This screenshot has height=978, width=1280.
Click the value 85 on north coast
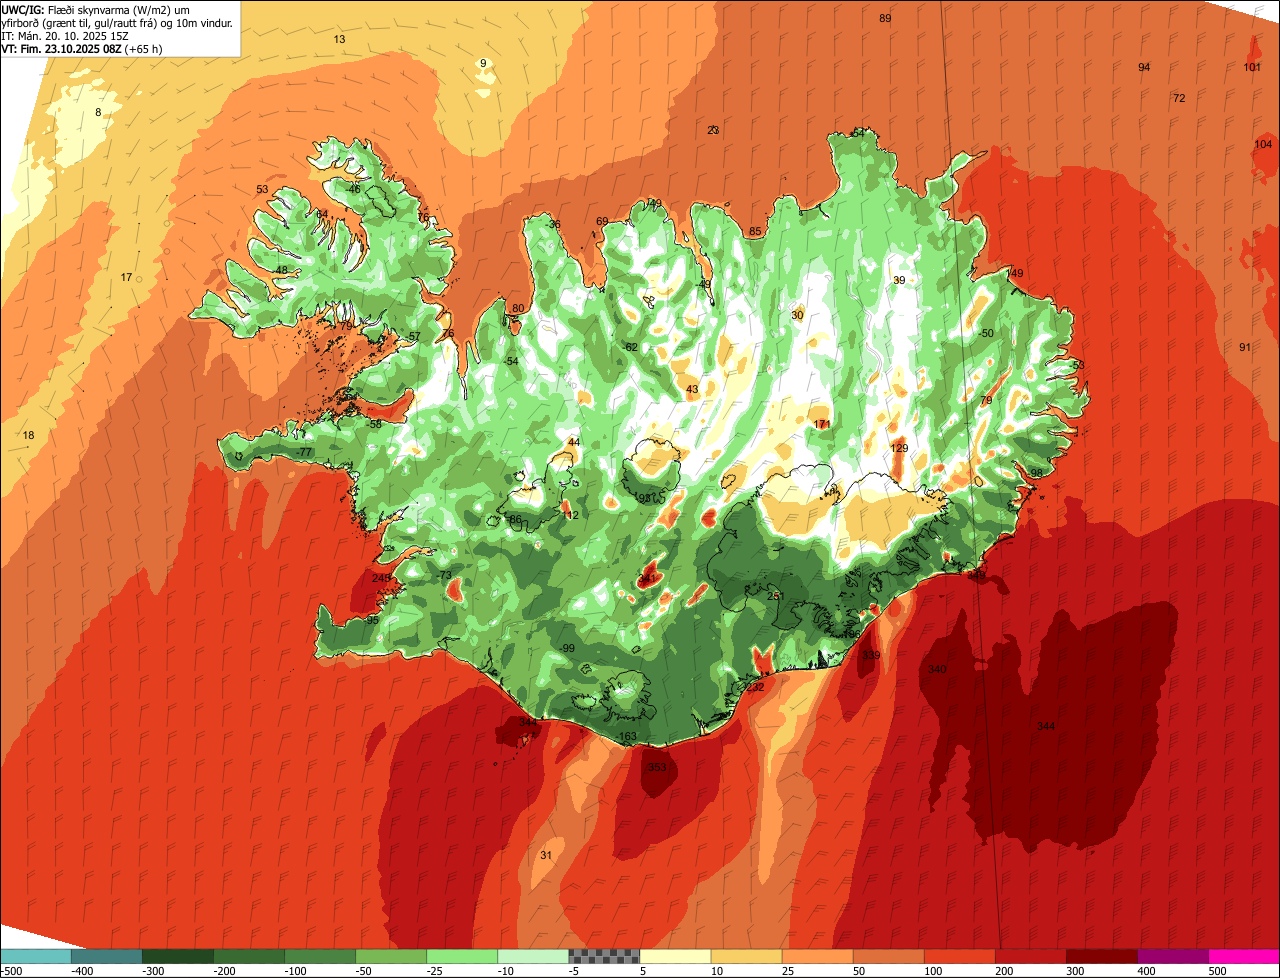[755, 232]
